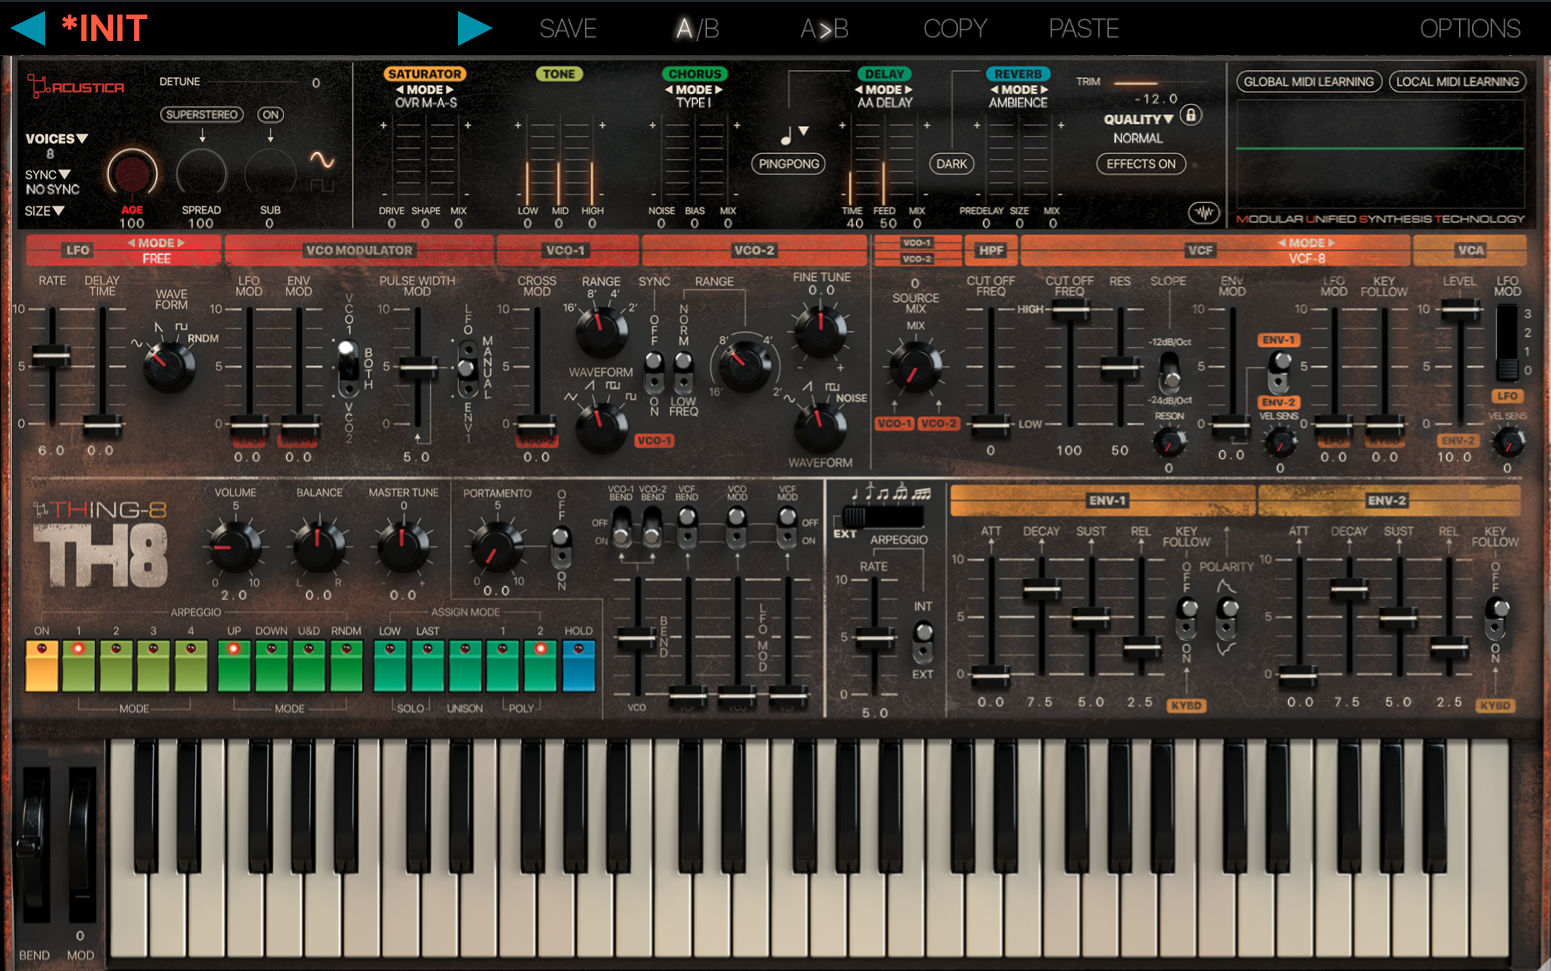Viewport: 1551px width, 971px height.
Task: Click COPY in the top bar
Action: click(955, 28)
